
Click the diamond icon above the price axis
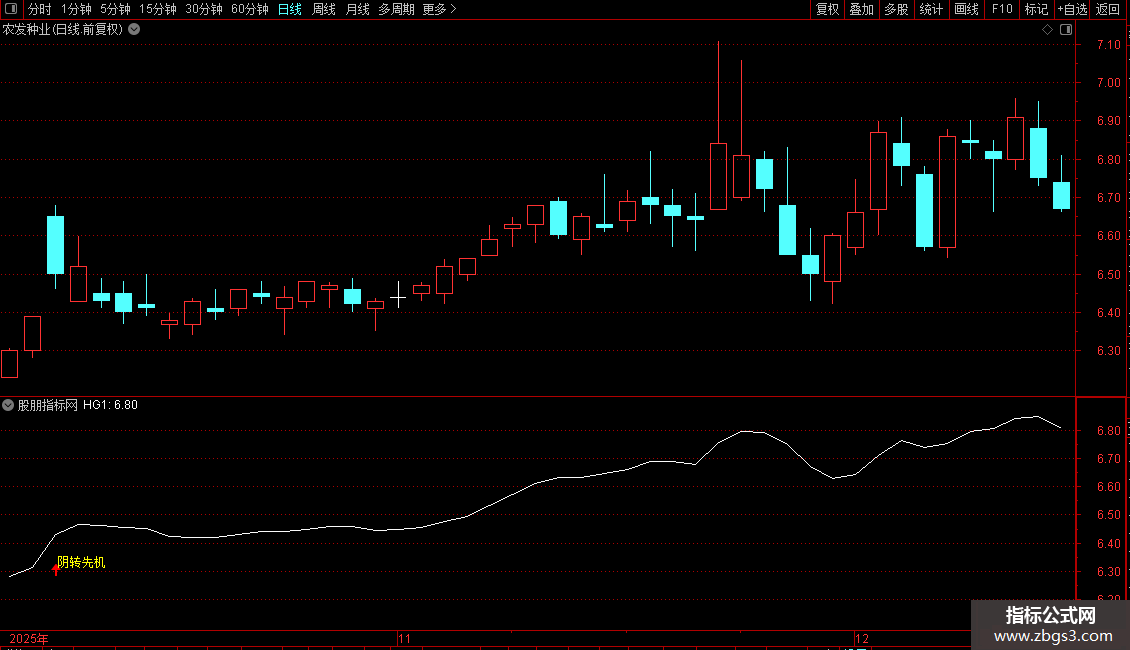pyautogui.click(x=1048, y=30)
